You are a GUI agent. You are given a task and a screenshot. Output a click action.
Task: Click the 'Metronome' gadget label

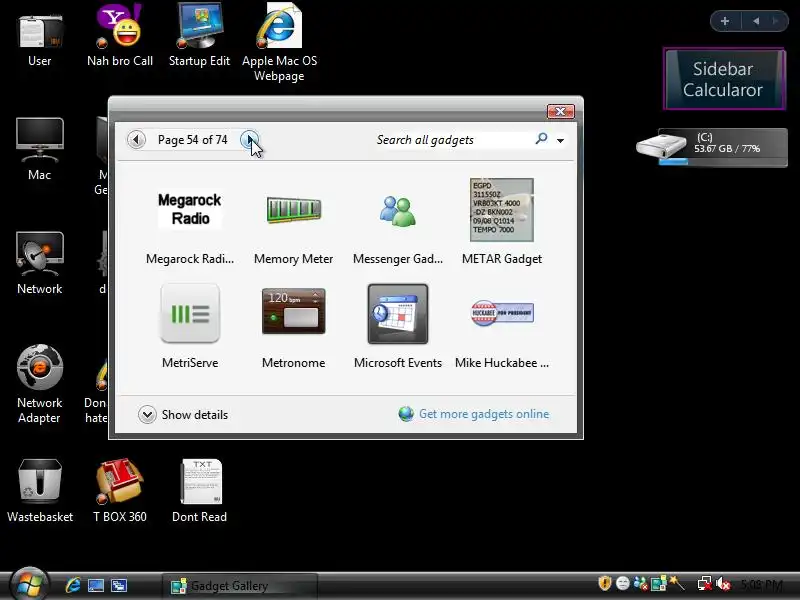[x=293, y=363]
